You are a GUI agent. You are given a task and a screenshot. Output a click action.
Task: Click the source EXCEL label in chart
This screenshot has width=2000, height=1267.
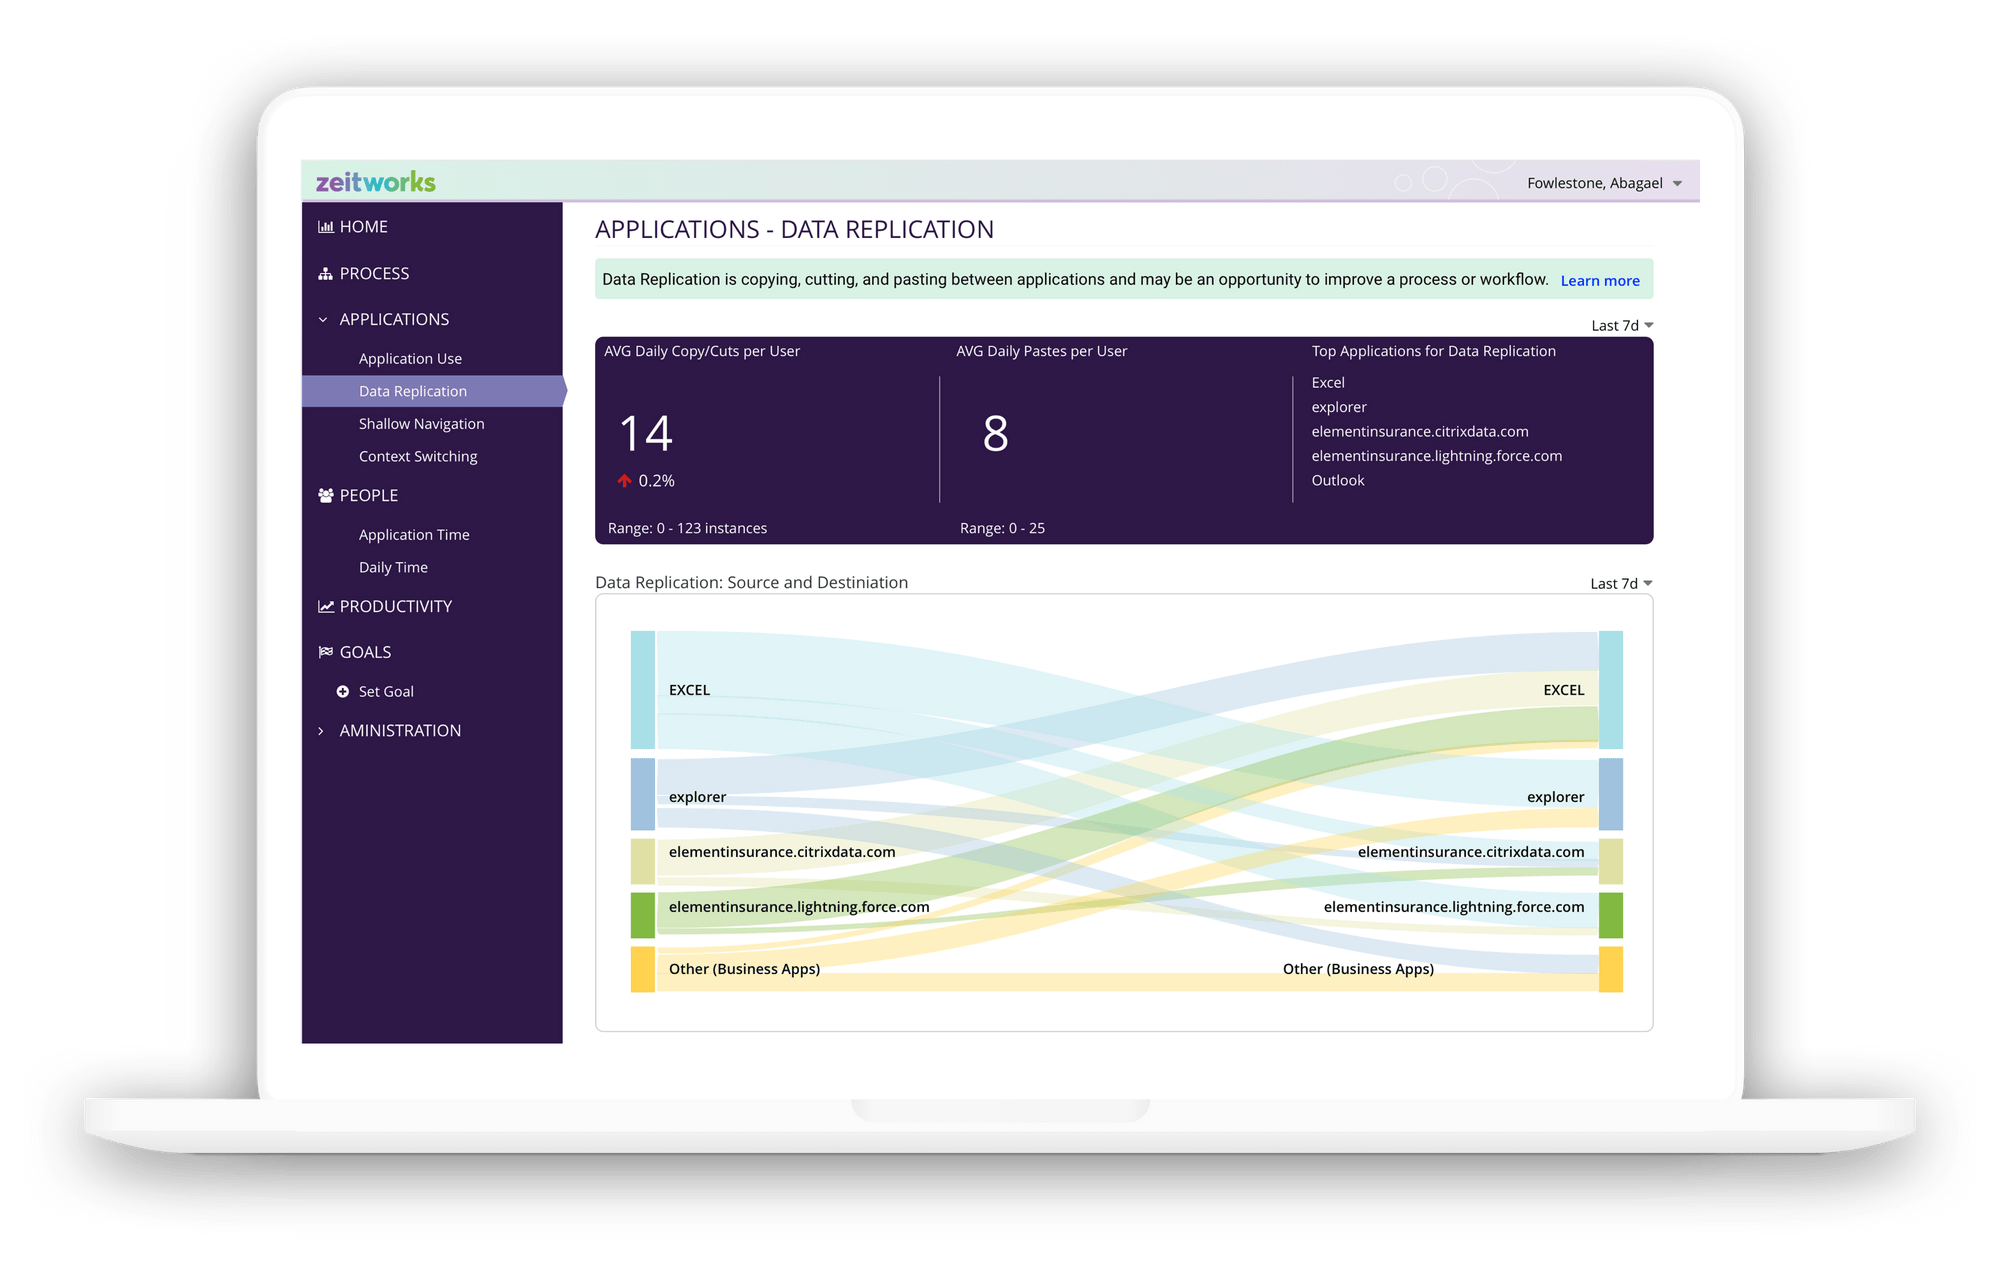tap(689, 690)
